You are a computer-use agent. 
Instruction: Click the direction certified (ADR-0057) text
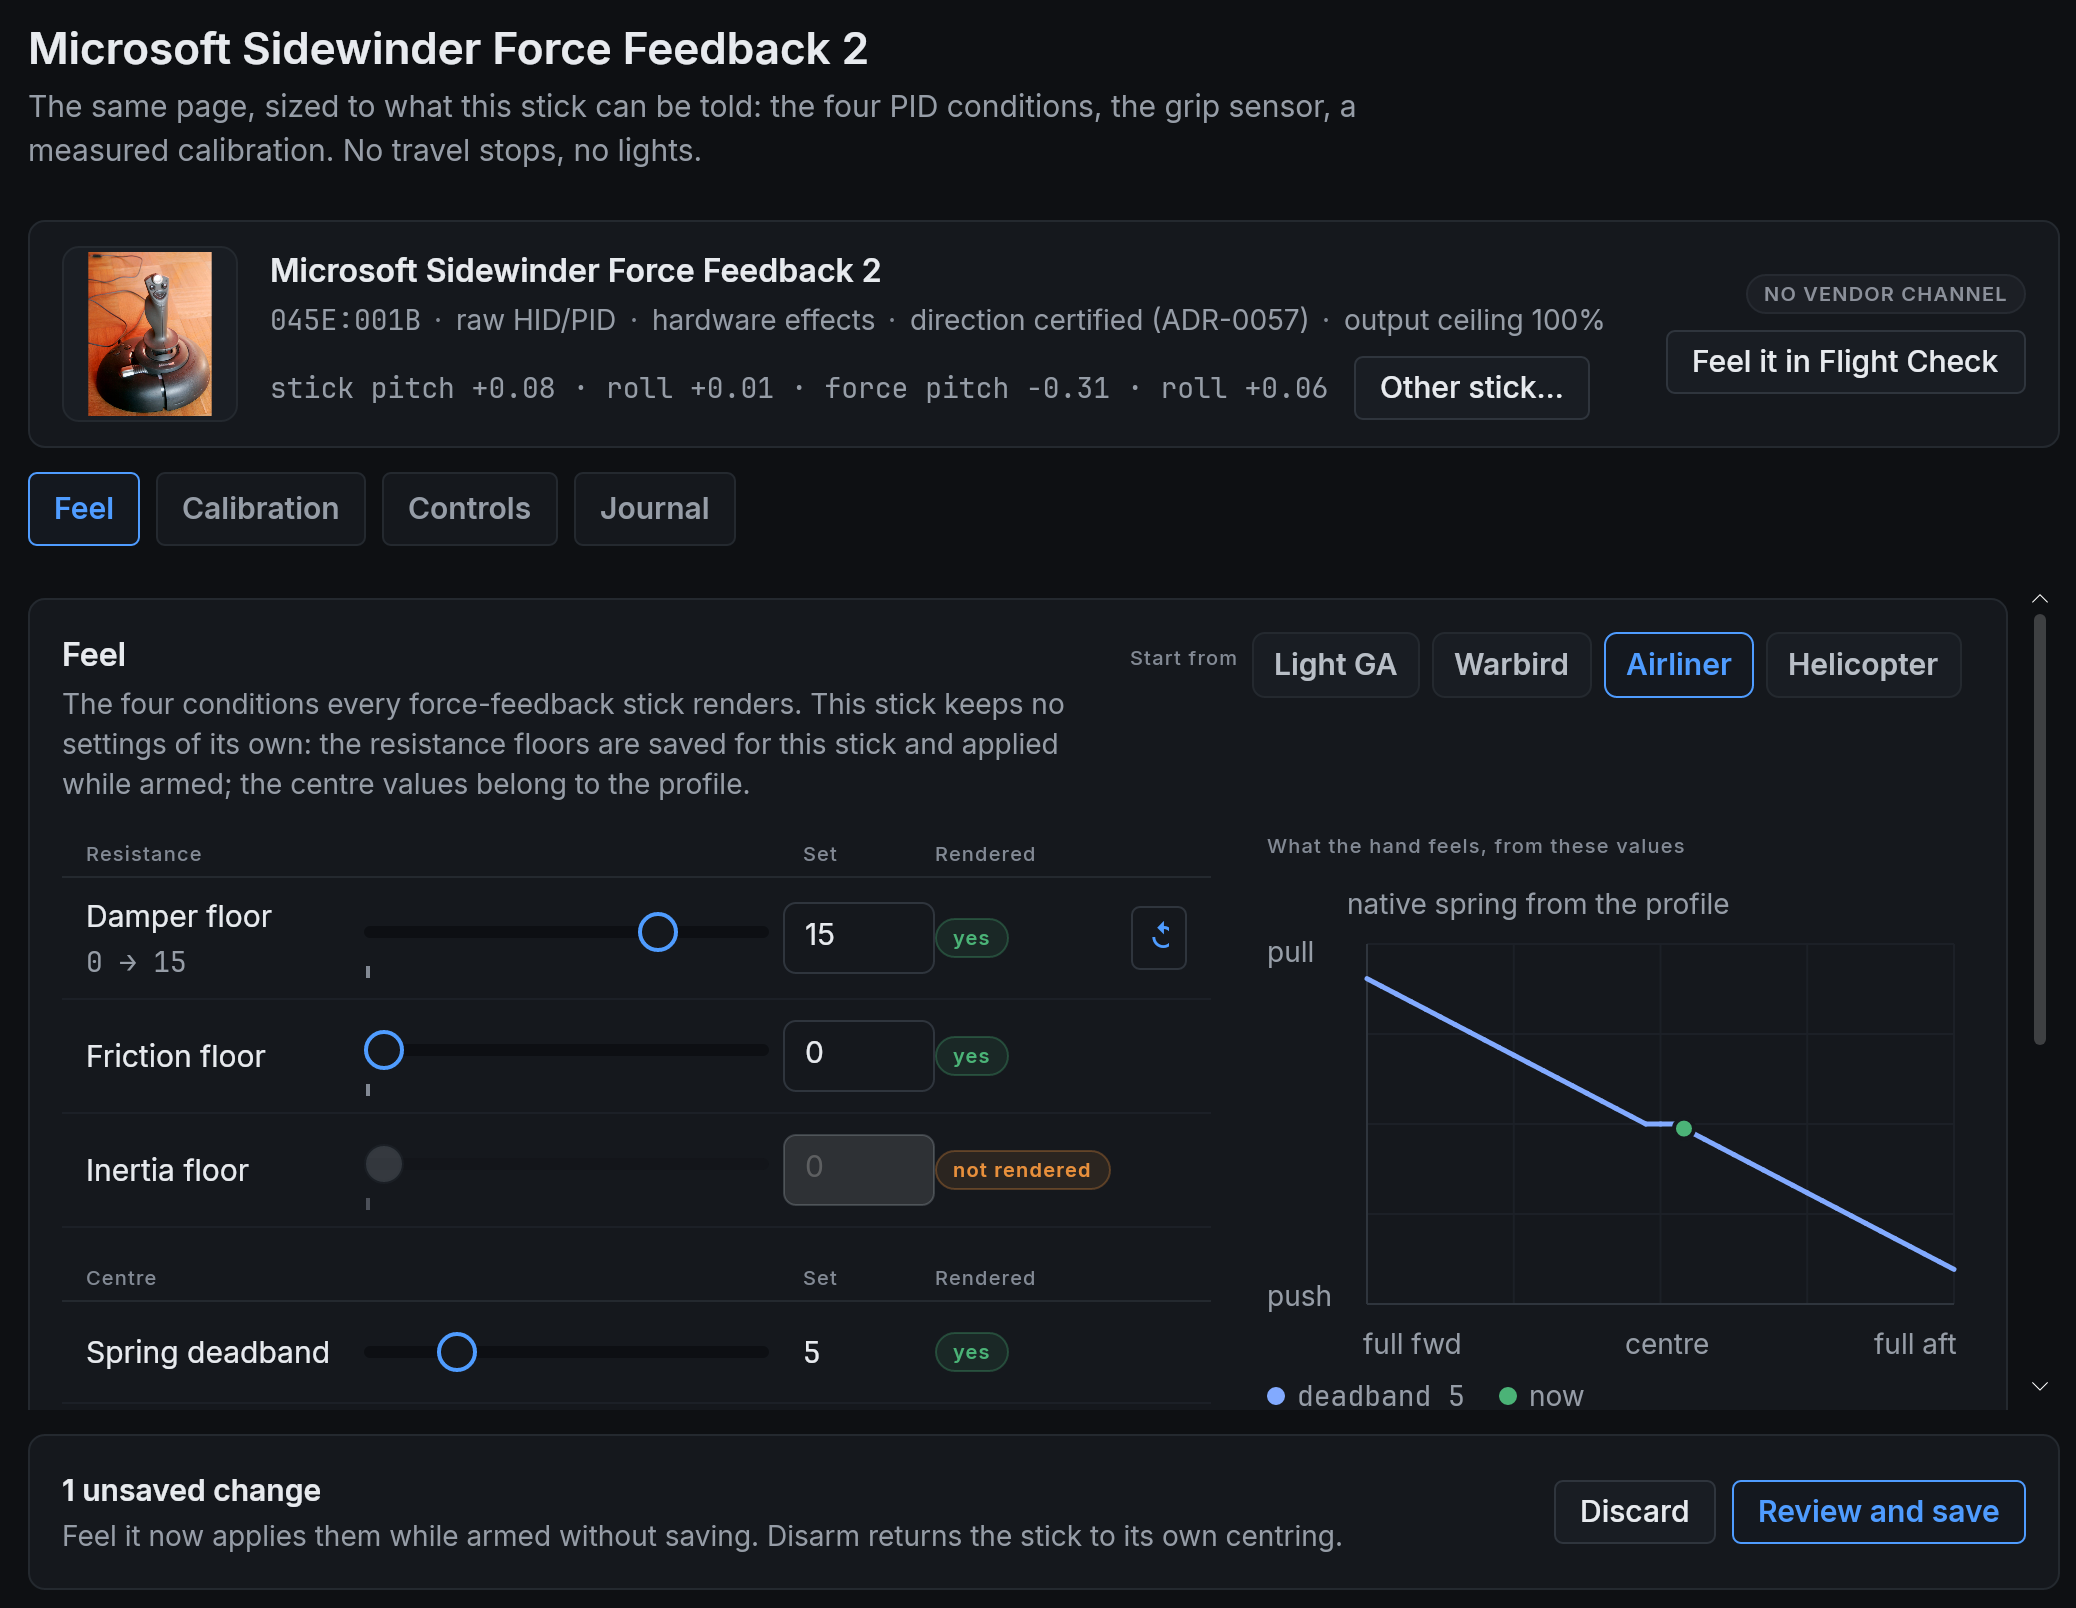1109,320
